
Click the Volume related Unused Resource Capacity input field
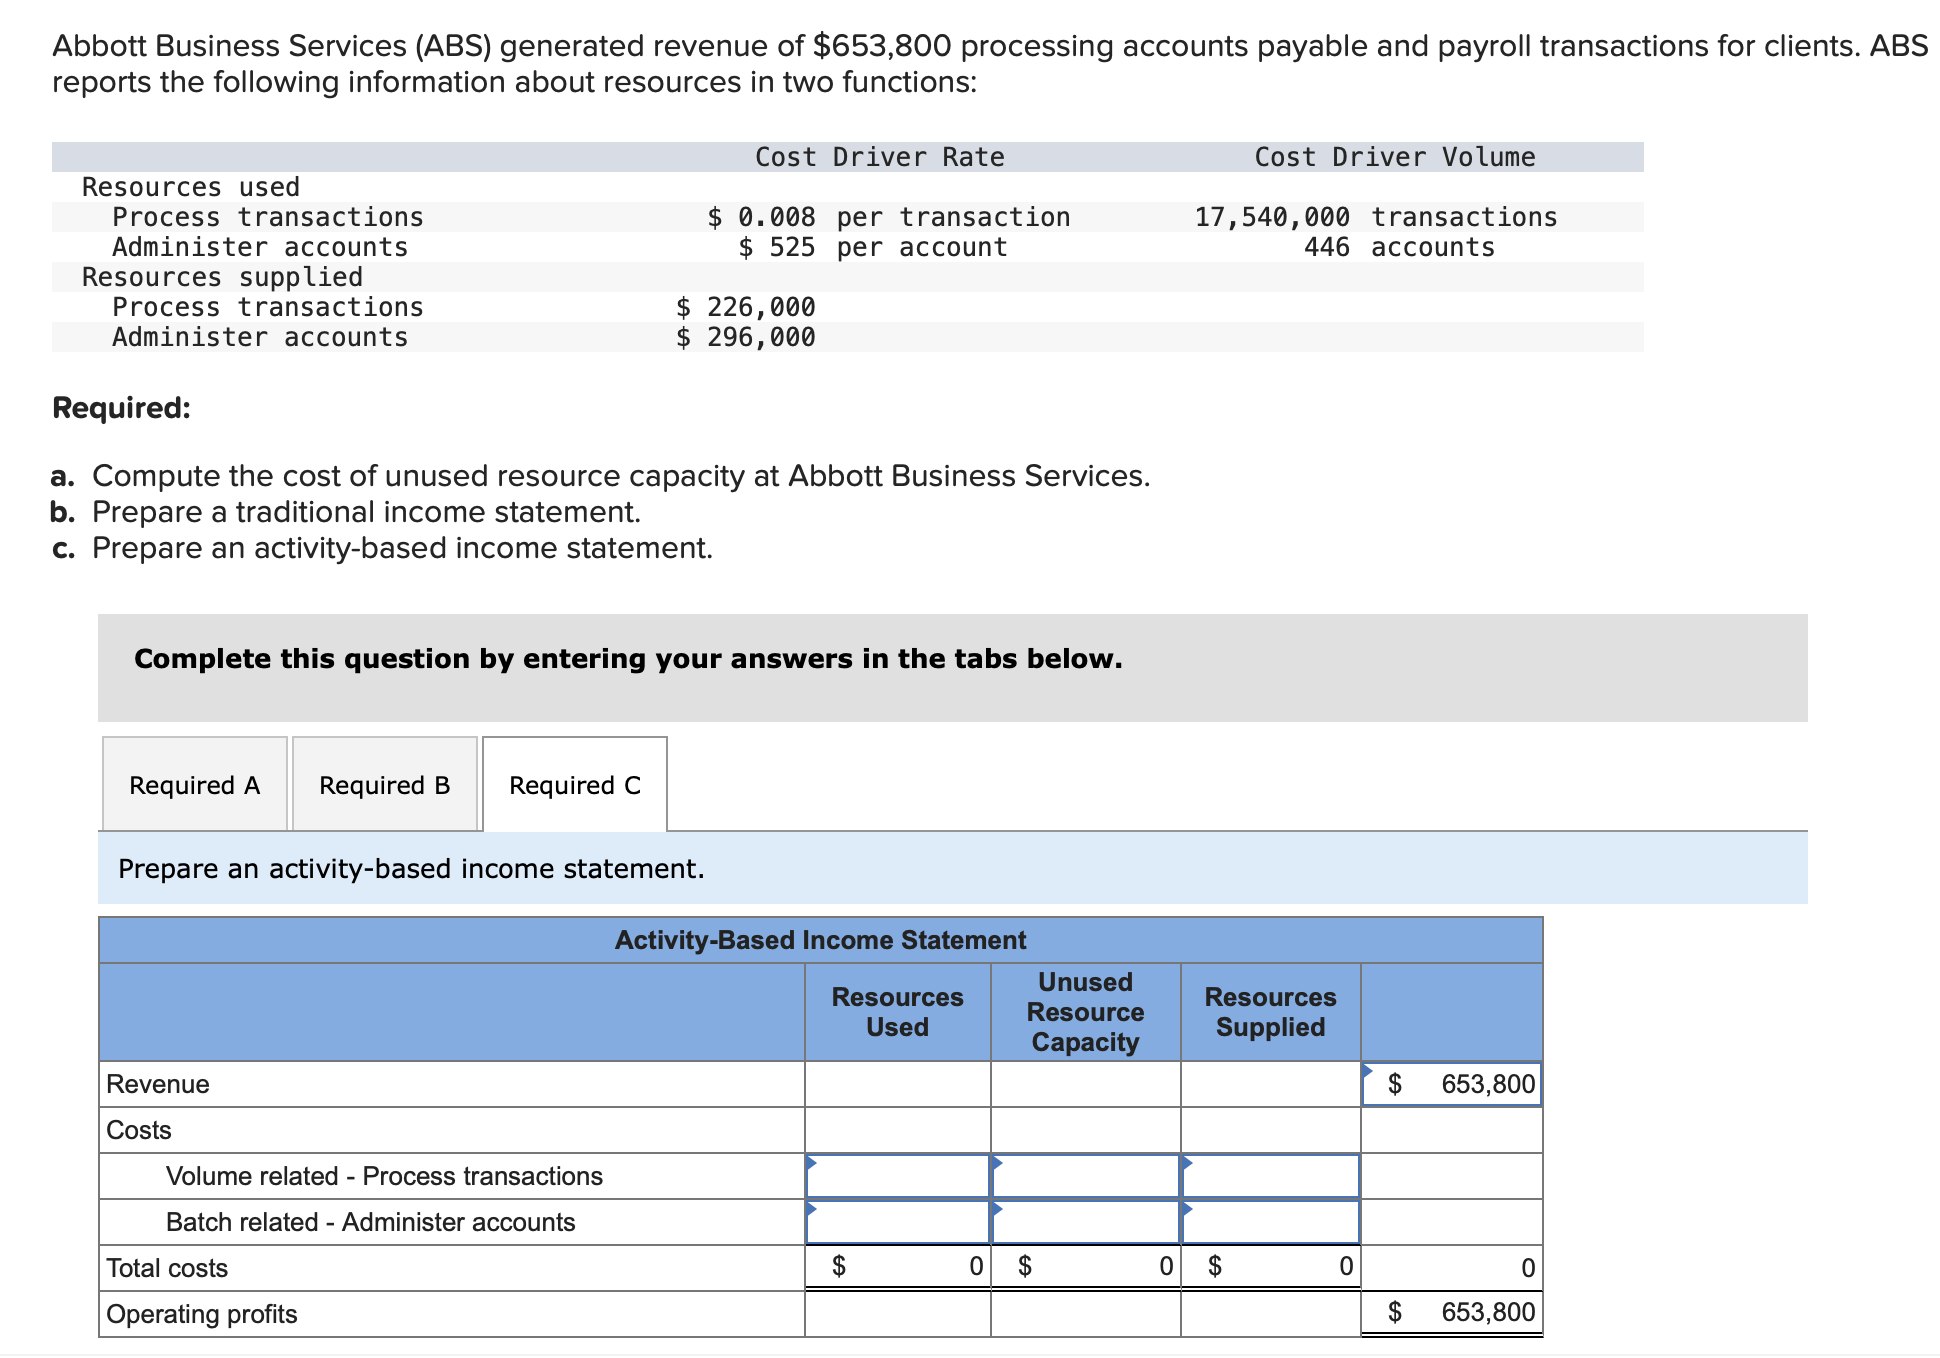tap(1084, 1177)
